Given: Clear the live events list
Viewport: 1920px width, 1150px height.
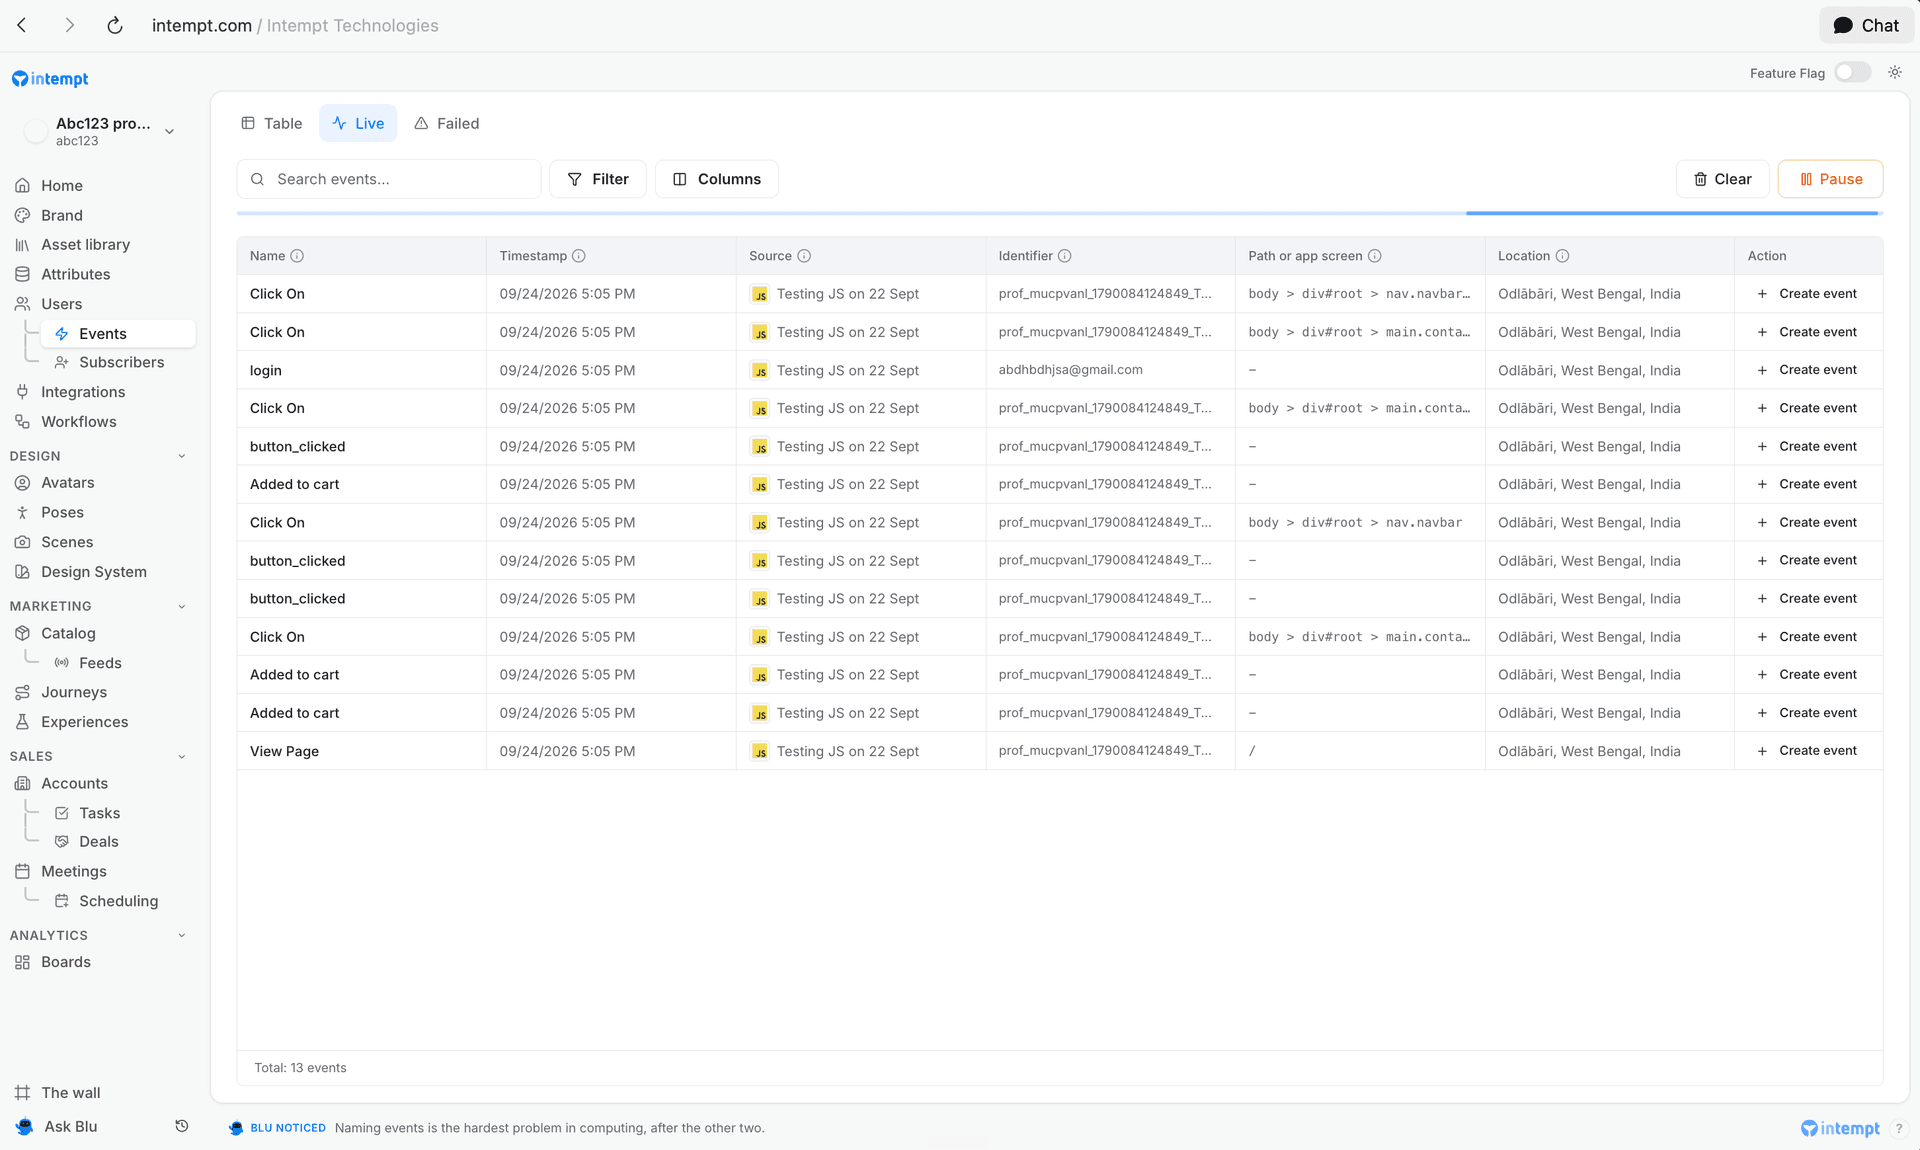Looking at the screenshot, I should point(1722,179).
